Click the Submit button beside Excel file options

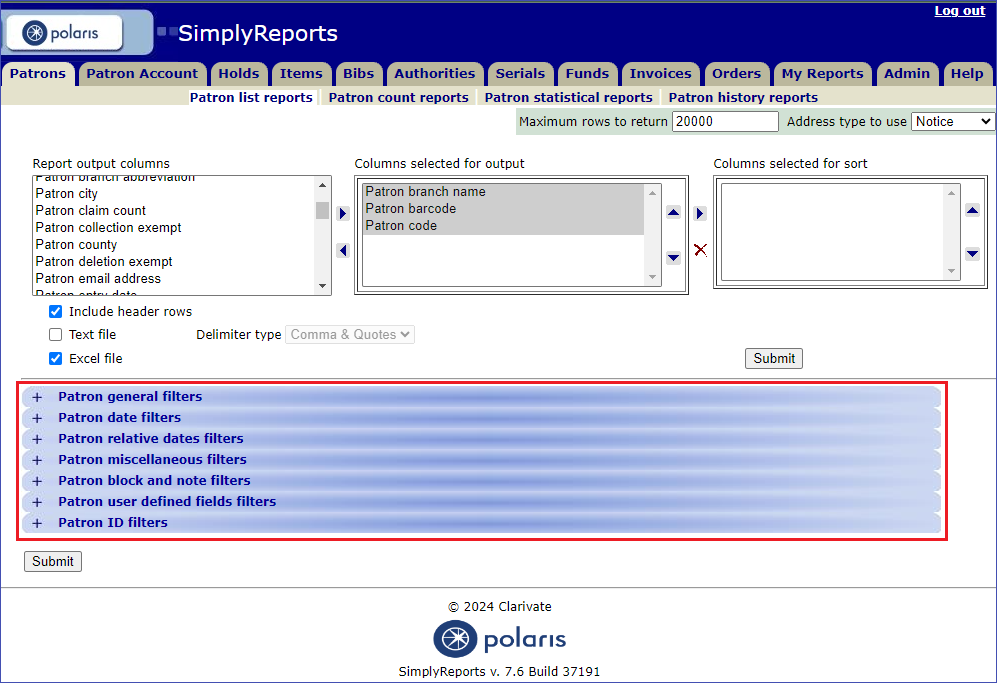point(774,359)
